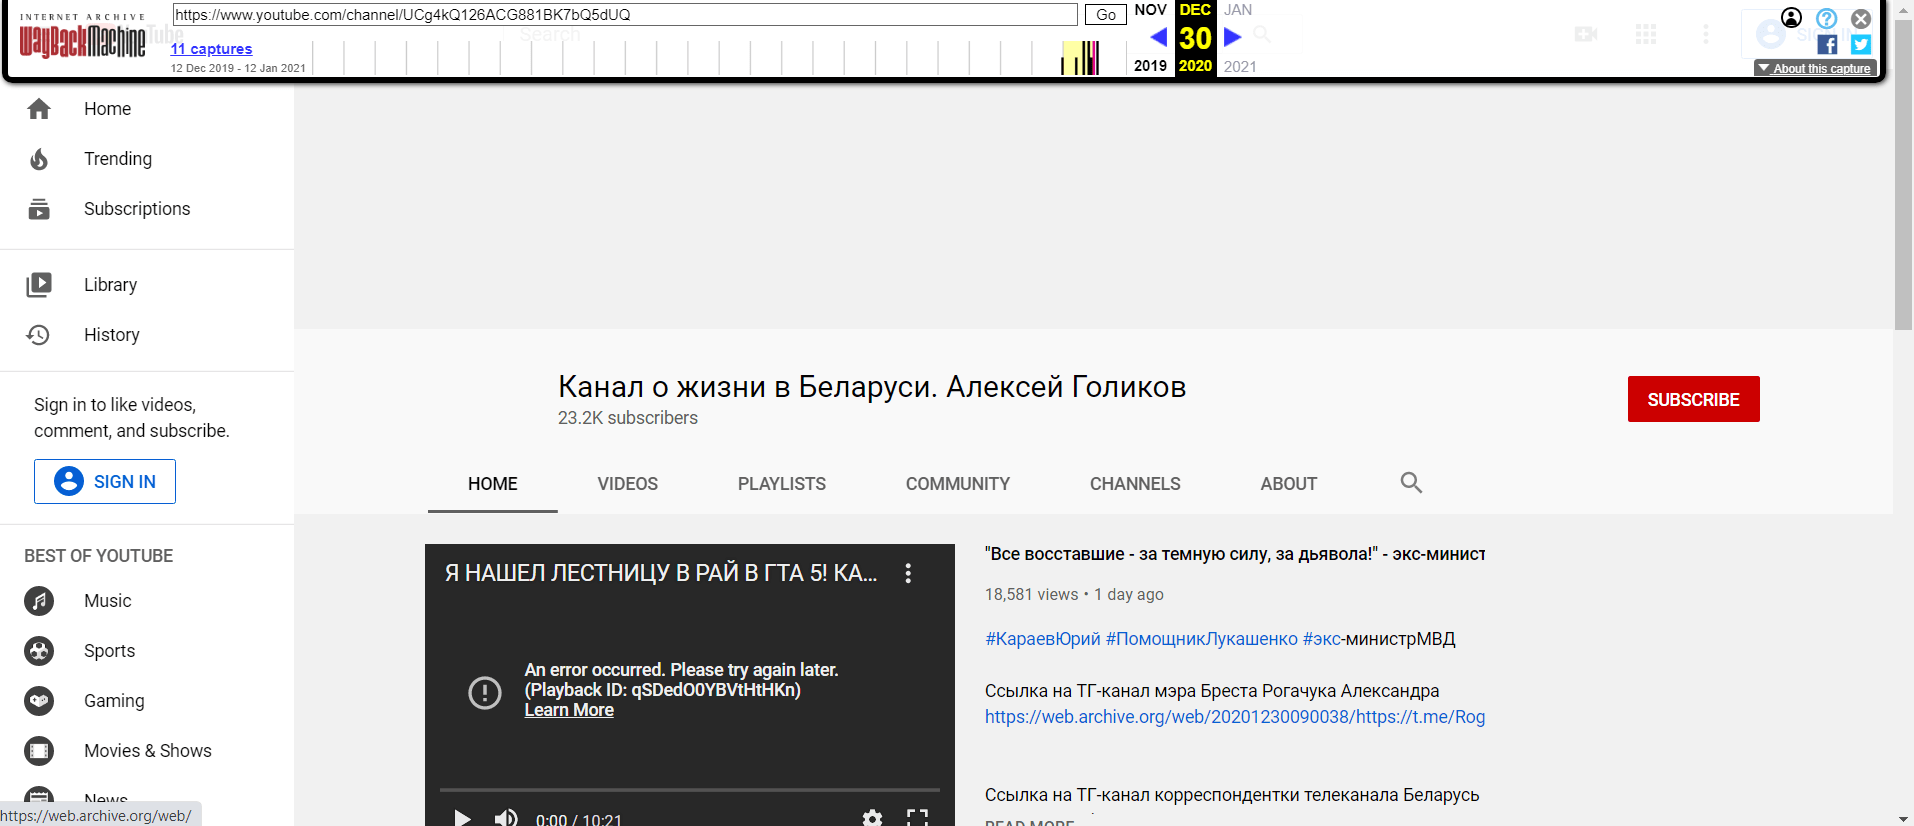The width and height of the screenshot is (1914, 826).
Task: Toggle fullscreen on the video player
Action: coord(917,817)
